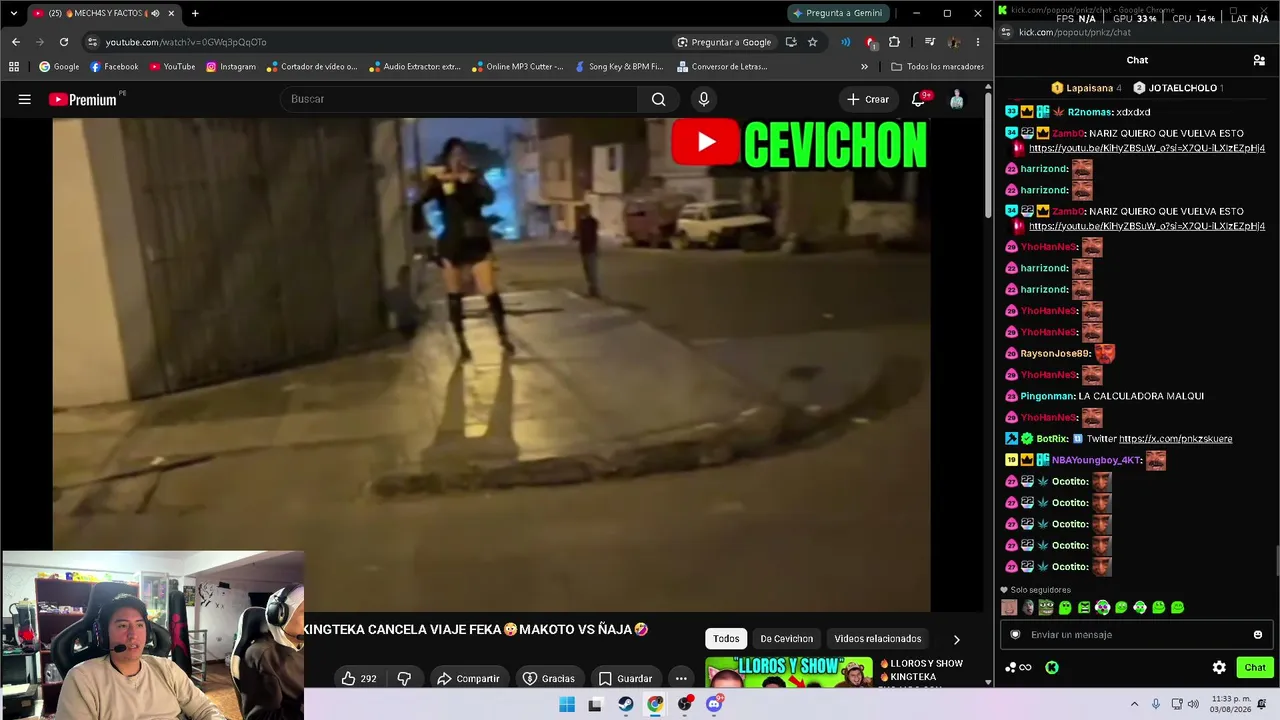1280x720 pixels.
Task: Expand the Chrome tab search dropdown
Action: pyautogui.click(x=14, y=13)
